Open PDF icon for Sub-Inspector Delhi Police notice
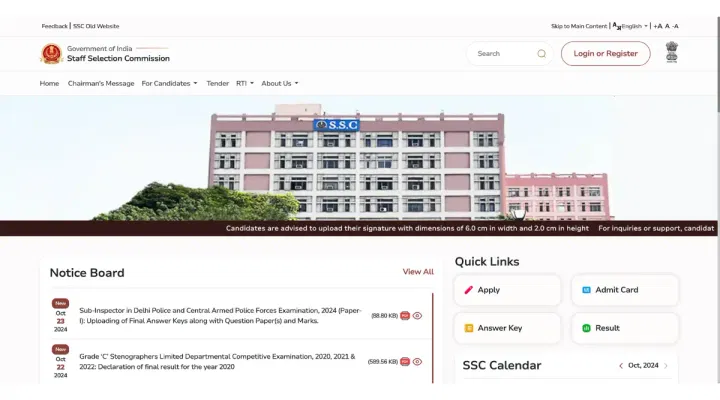 [405, 315]
